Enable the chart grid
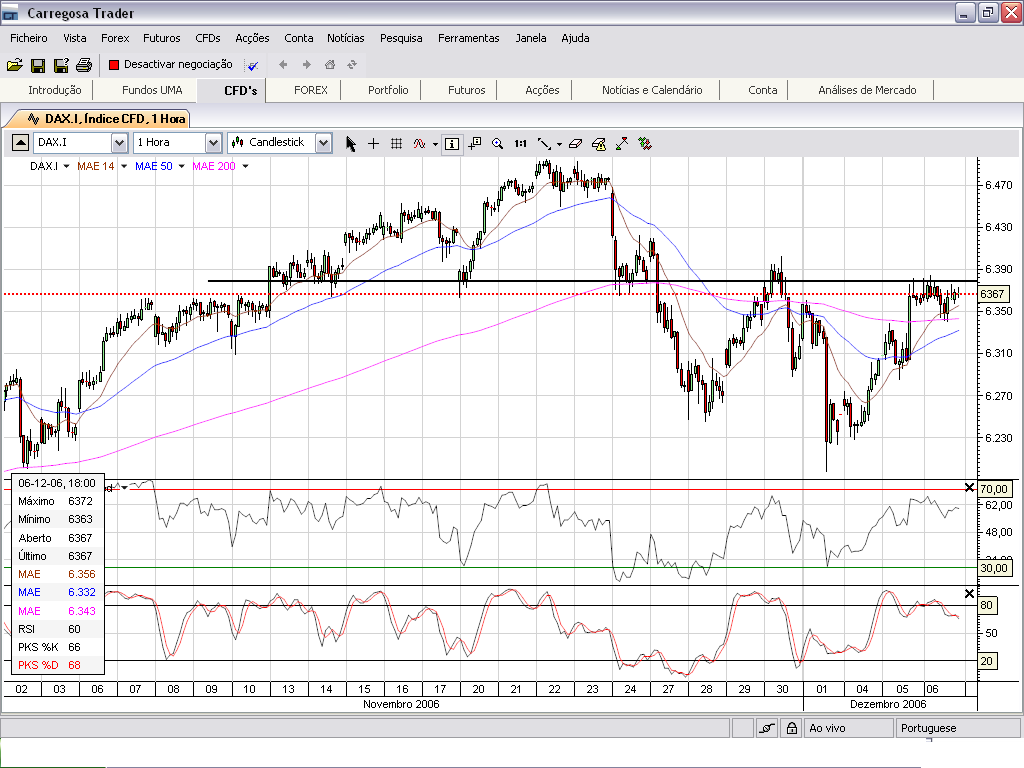Image resolution: width=1024 pixels, height=768 pixels. click(x=396, y=143)
